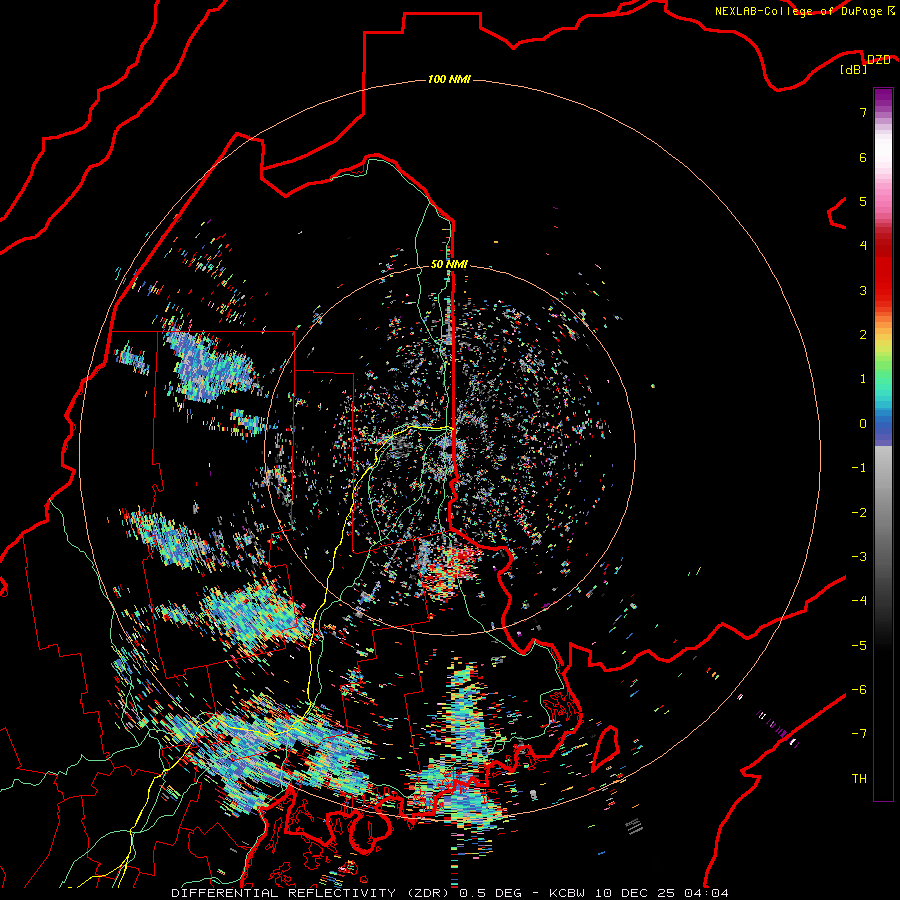Click the 5 value on the scale
The width and height of the screenshot is (900, 900).
(x=863, y=201)
